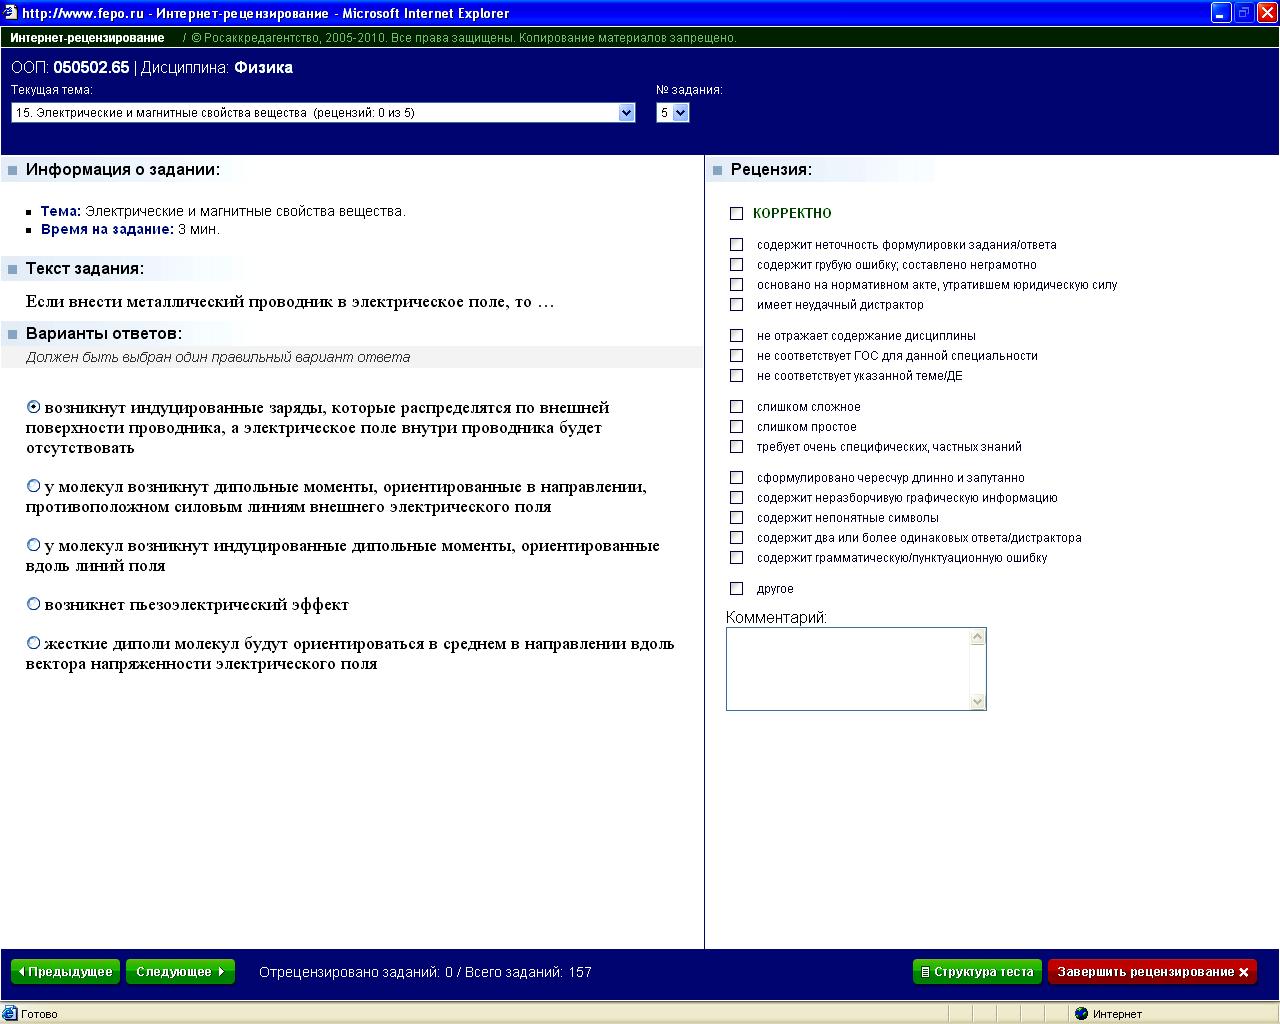This screenshot has width=1280, height=1024.
Task: Click the 'Рецензия:' section heading
Action: tap(771, 170)
